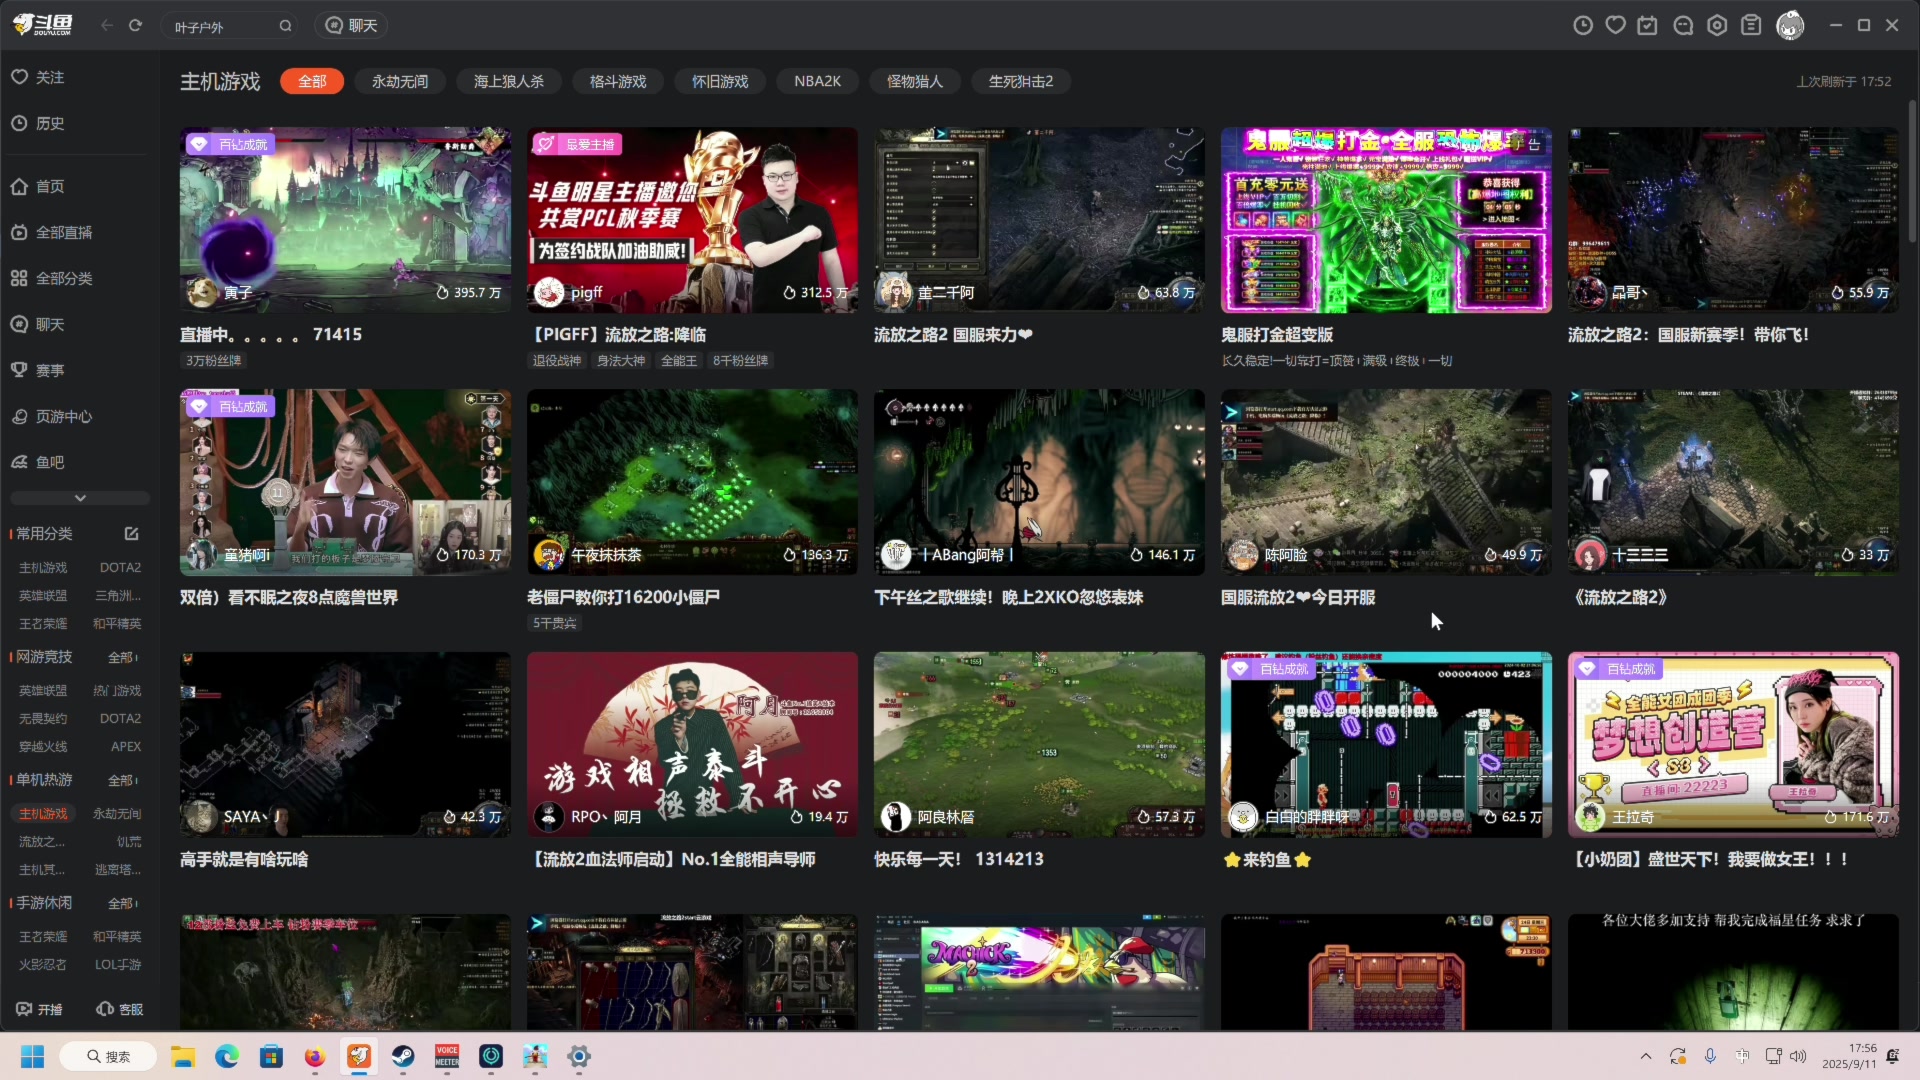The image size is (1920, 1080).
Task: Select the 怀旧游戏 filter tab
Action: click(720, 81)
